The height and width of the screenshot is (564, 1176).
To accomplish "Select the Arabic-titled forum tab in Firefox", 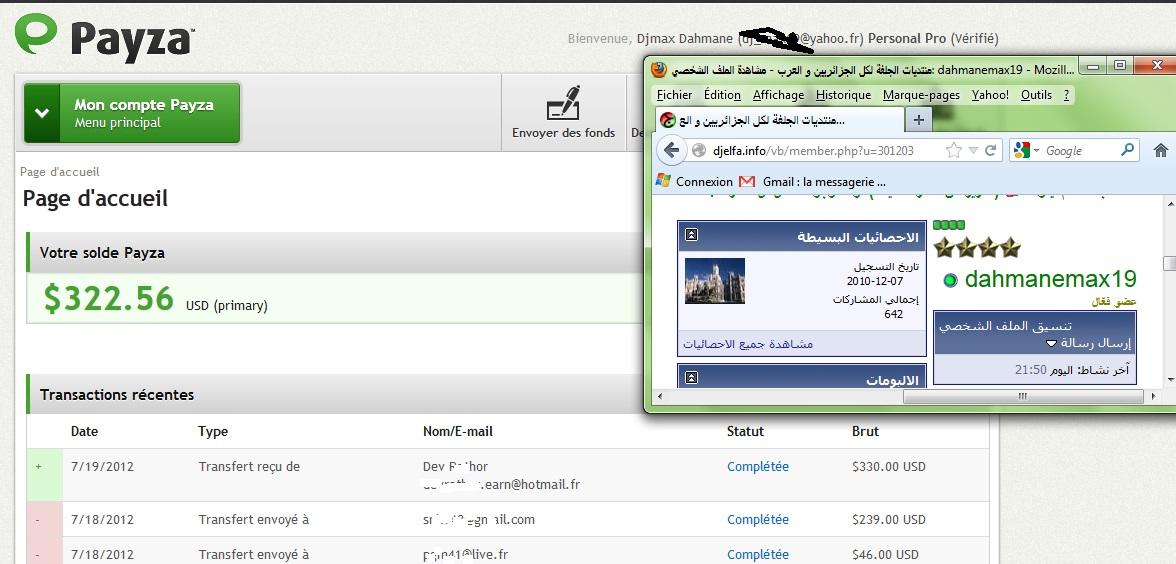I will click(x=778, y=119).
